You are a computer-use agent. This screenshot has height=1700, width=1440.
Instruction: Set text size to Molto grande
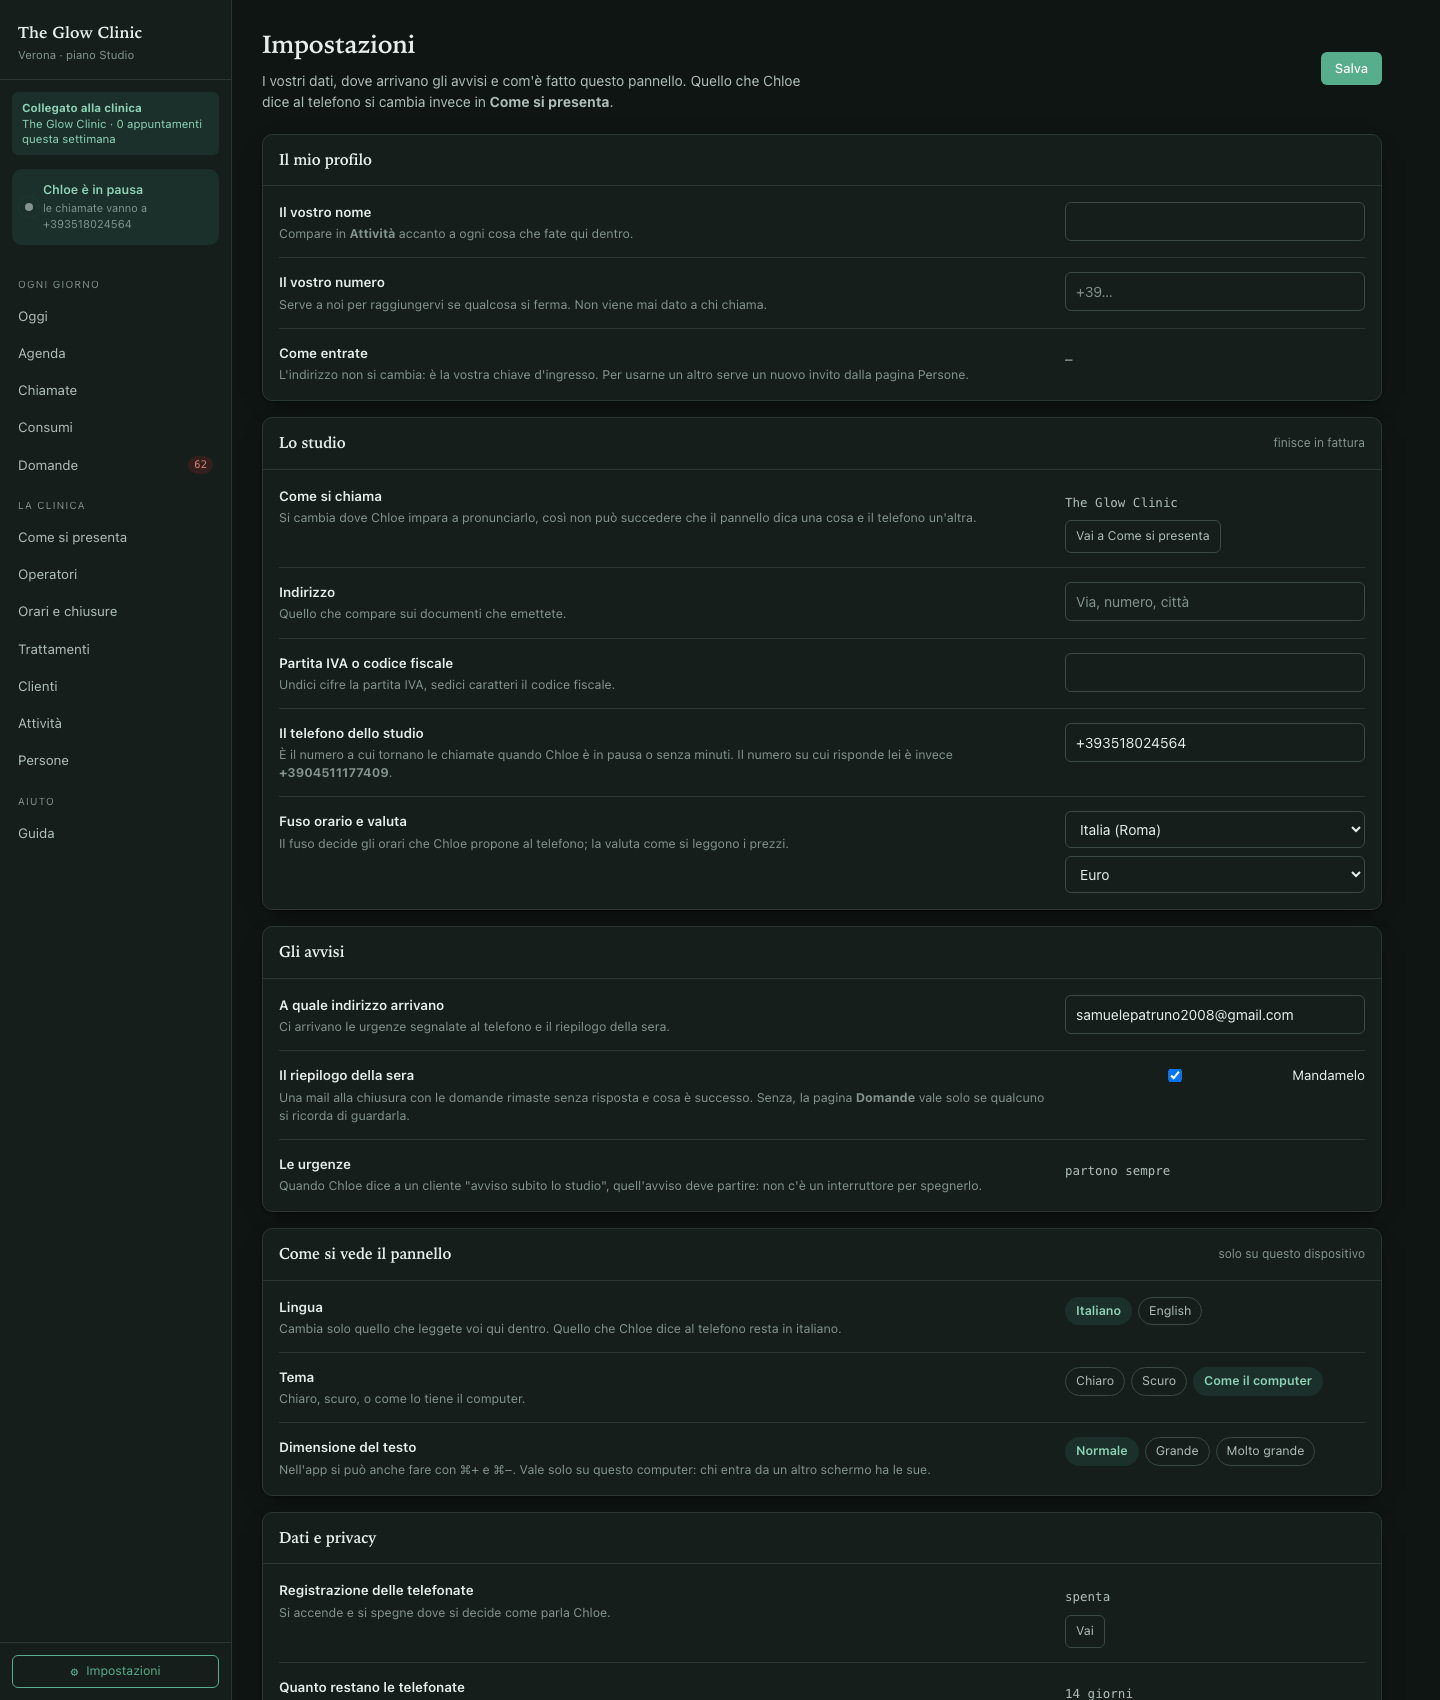[1265, 1451]
